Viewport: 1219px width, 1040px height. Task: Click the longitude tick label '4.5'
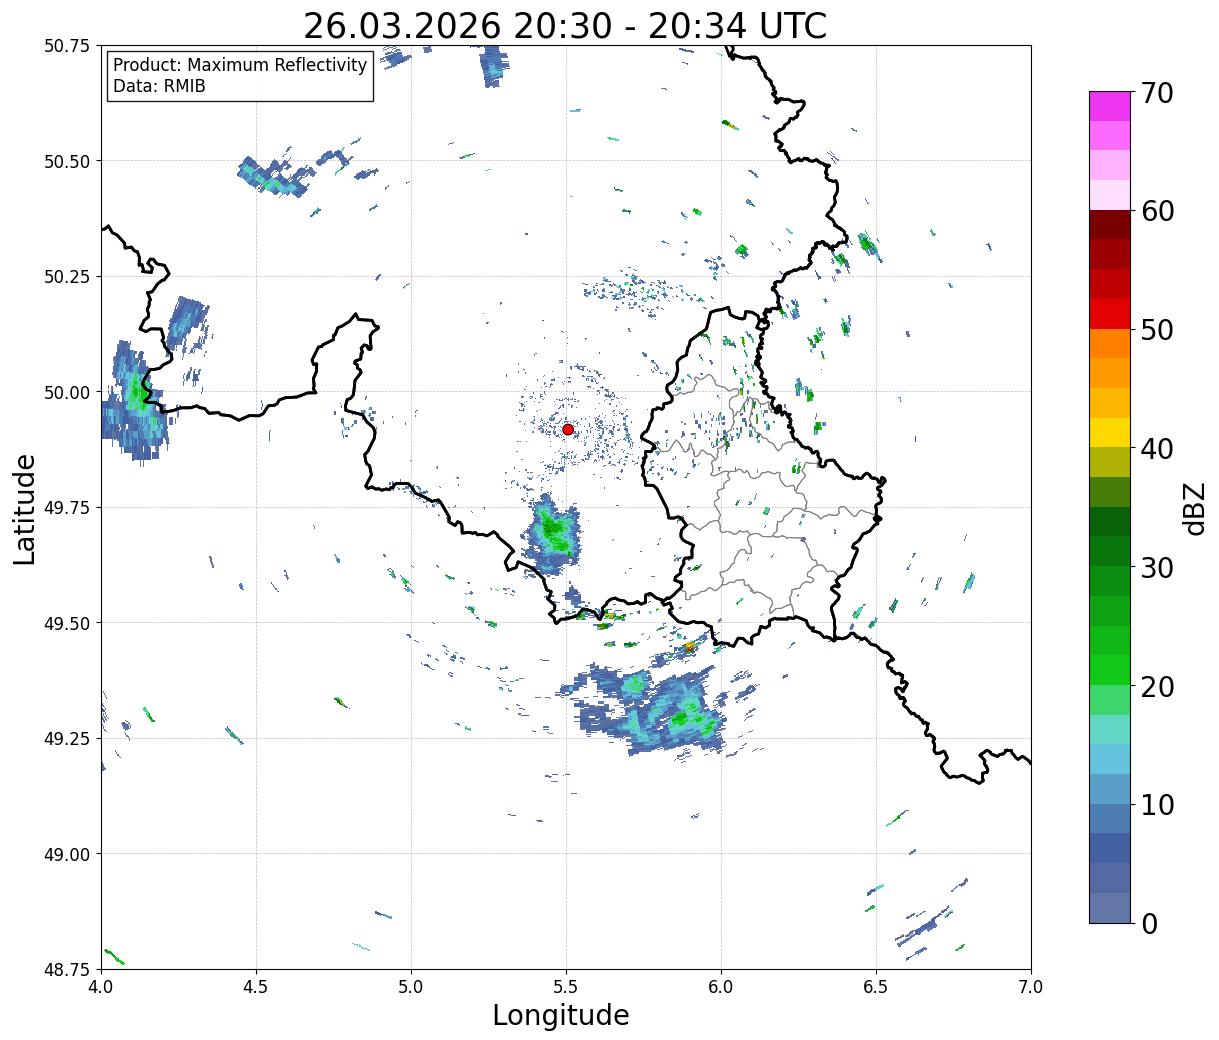click(256, 986)
